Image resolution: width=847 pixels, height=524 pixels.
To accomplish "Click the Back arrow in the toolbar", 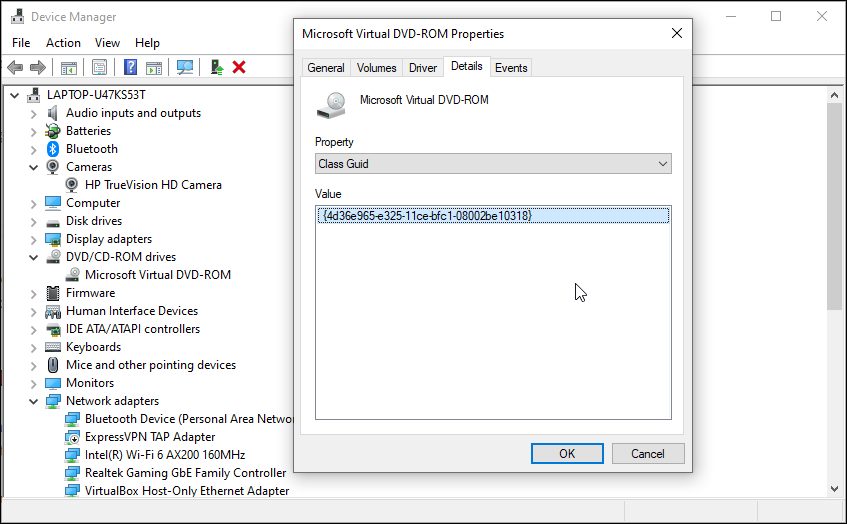I will 15,67.
